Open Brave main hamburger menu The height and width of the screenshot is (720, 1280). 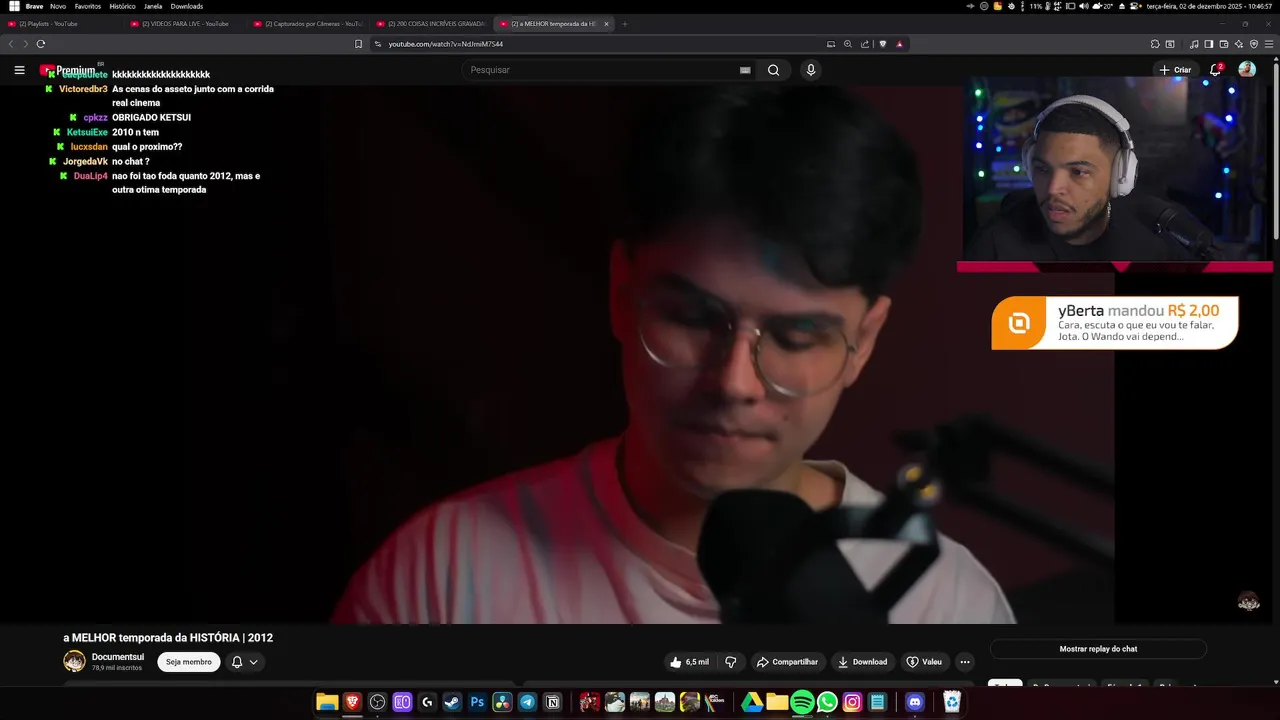[x=1269, y=44]
